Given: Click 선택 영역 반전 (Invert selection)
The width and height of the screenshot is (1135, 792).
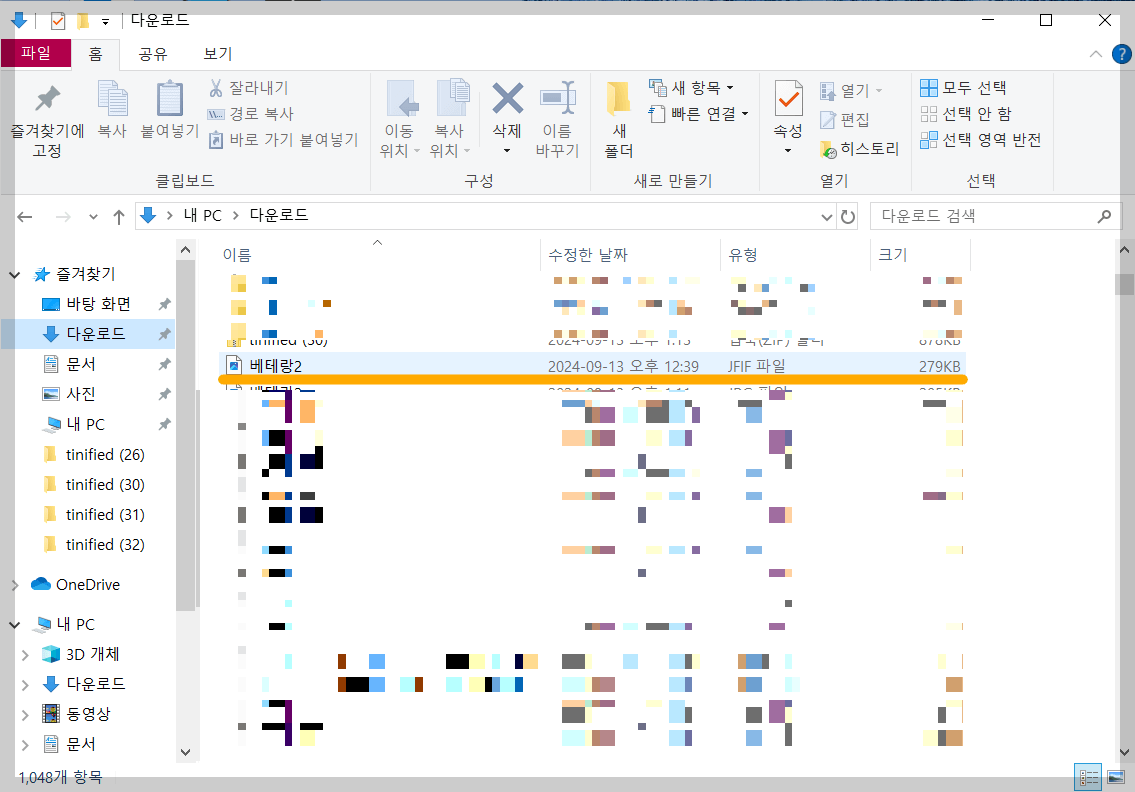Looking at the screenshot, I should [981, 140].
